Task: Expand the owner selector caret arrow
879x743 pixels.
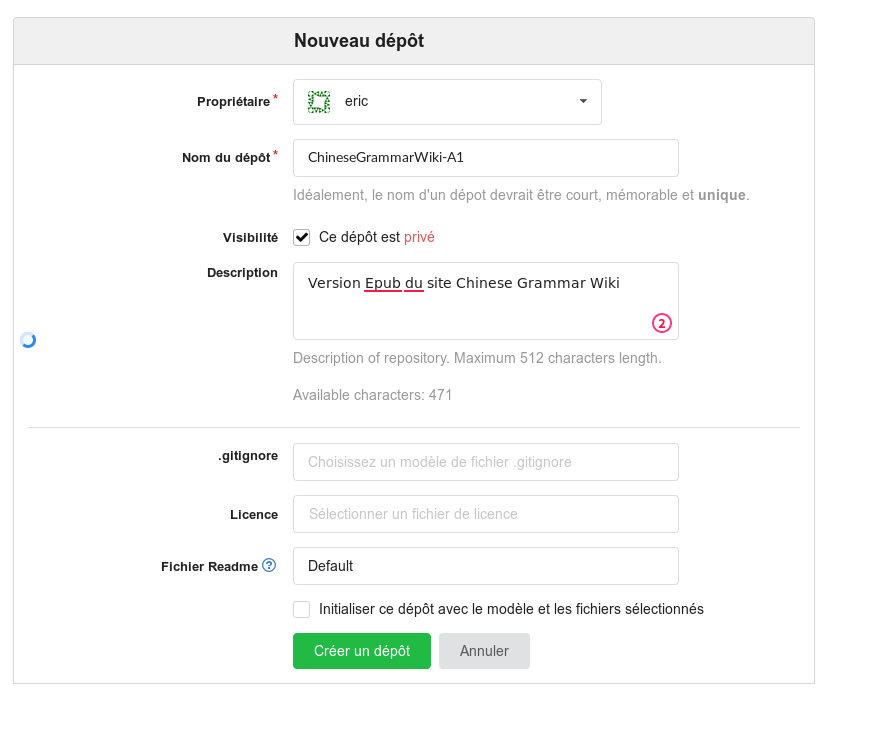Action: [x=581, y=101]
